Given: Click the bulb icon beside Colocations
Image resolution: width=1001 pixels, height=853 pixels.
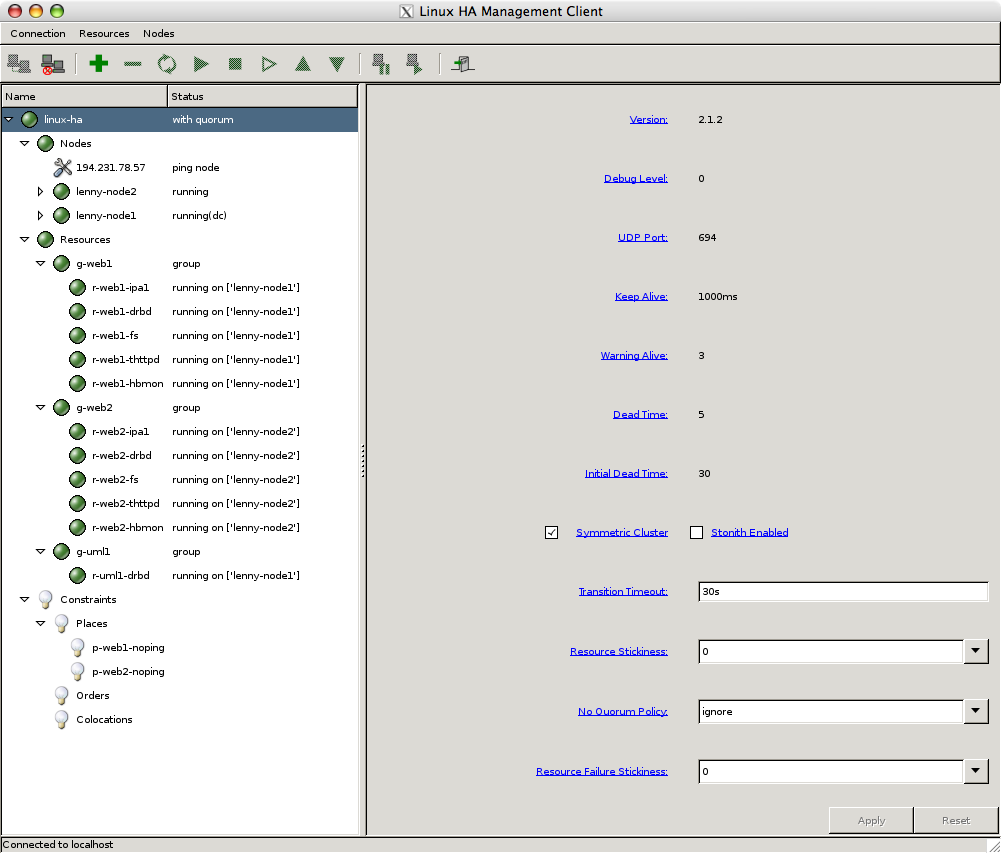Looking at the screenshot, I should (x=61, y=720).
